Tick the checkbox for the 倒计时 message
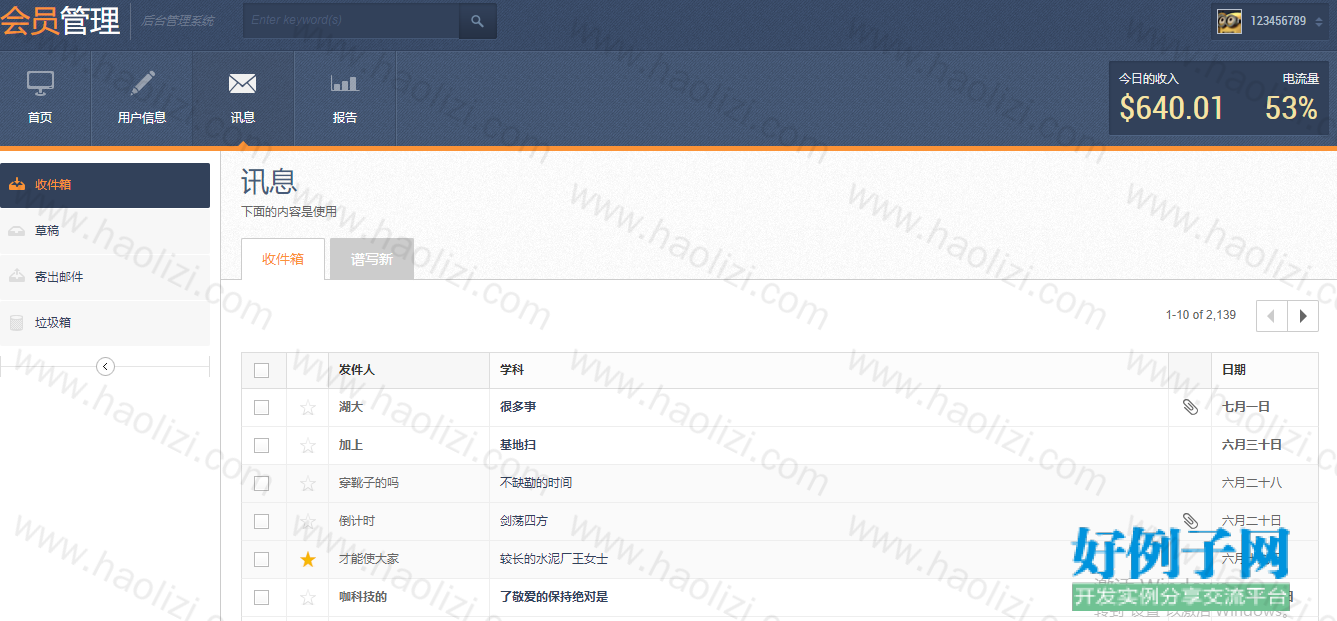 click(262, 521)
